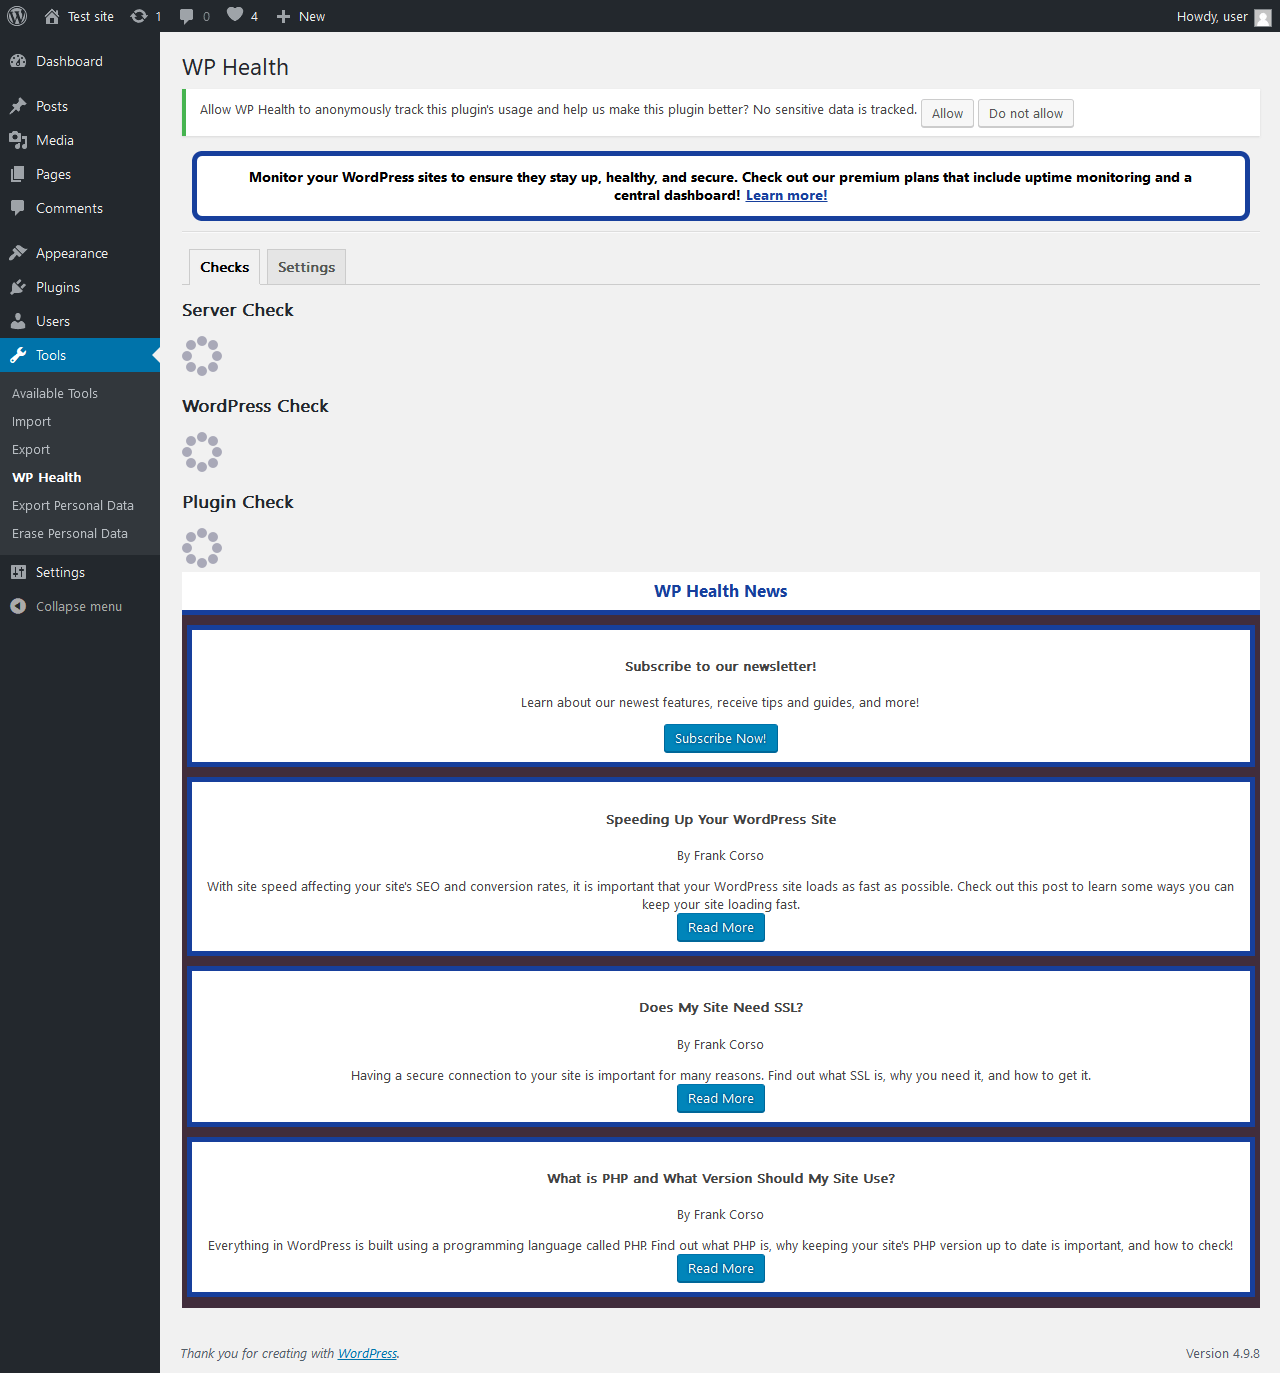The height and width of the screenshot is (1373, 1280).
Task: Click the Tools wrench icon
Action: click(x=18, y=355)
